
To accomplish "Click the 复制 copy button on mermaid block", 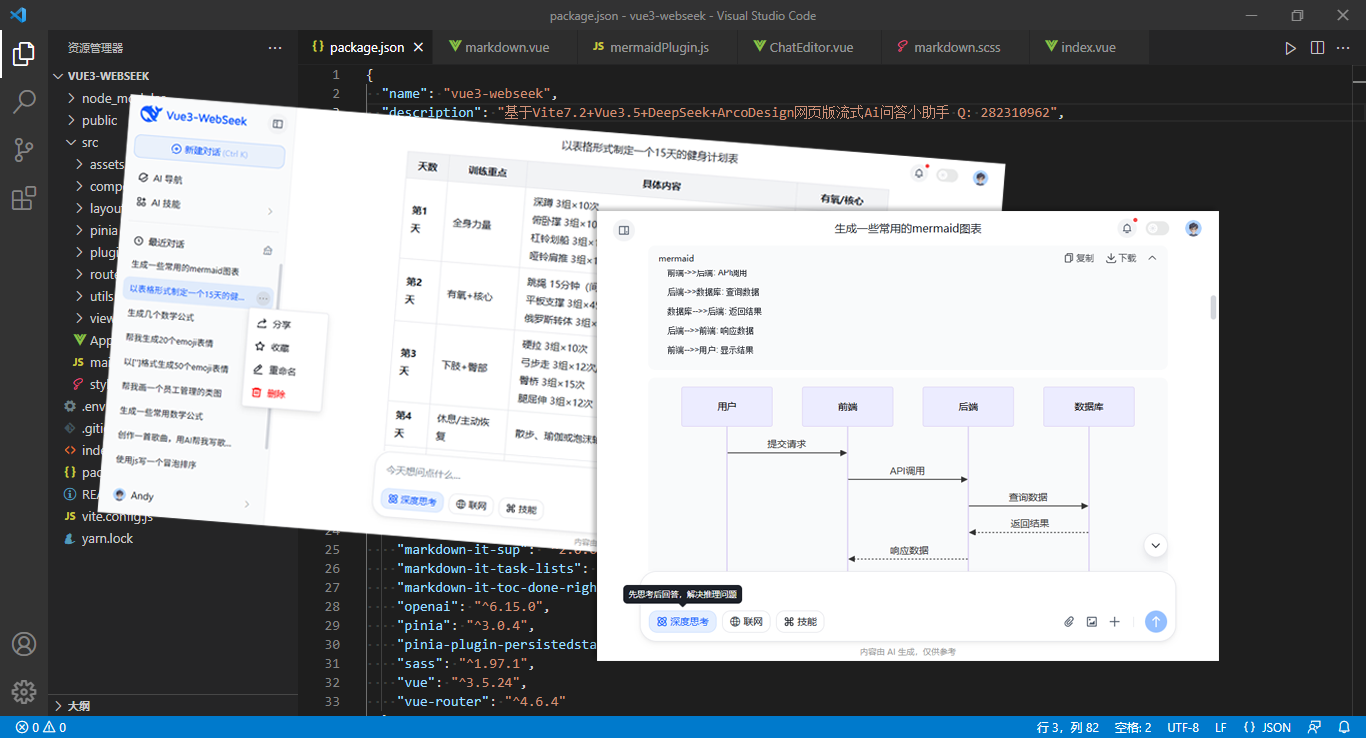I will click(1079, 258).
